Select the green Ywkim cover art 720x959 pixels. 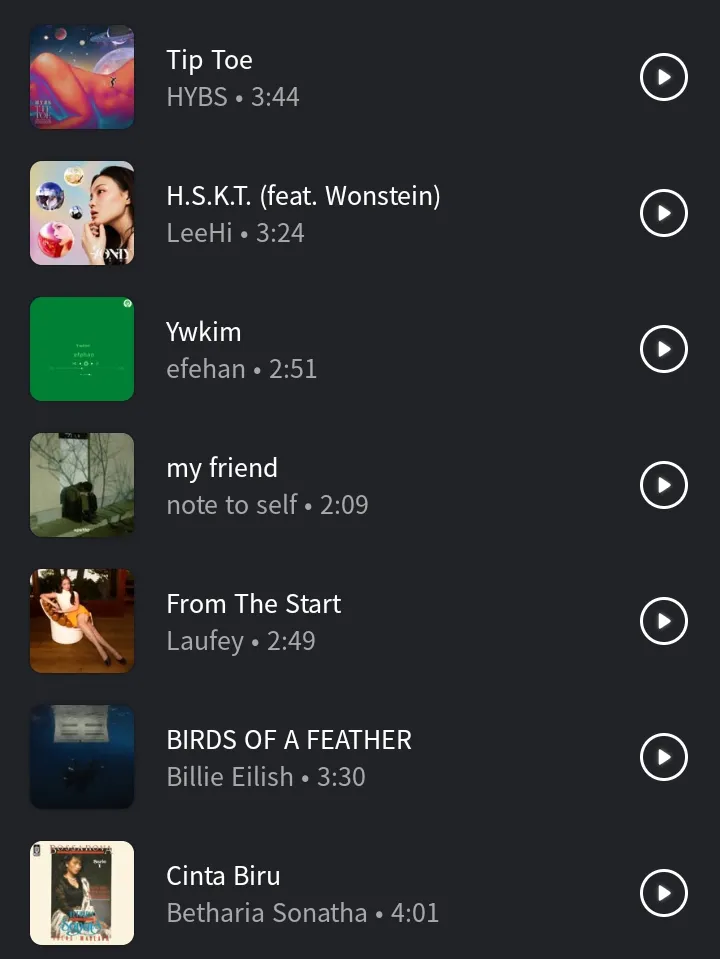(82, 349)
